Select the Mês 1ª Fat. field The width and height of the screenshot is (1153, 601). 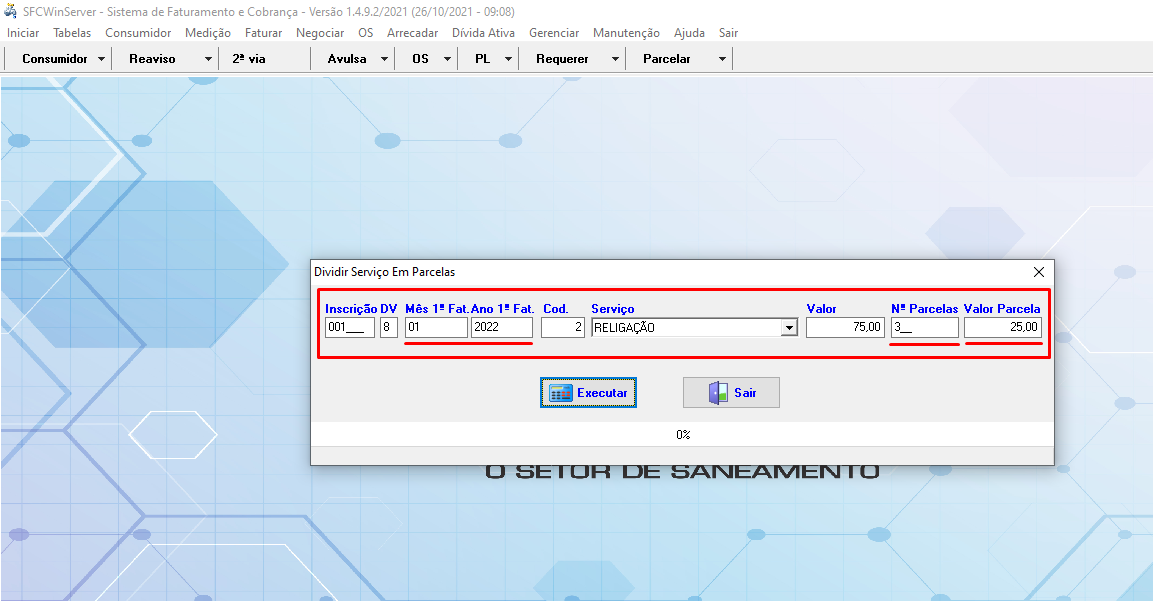pyautogui.click(x=436, y=328)
